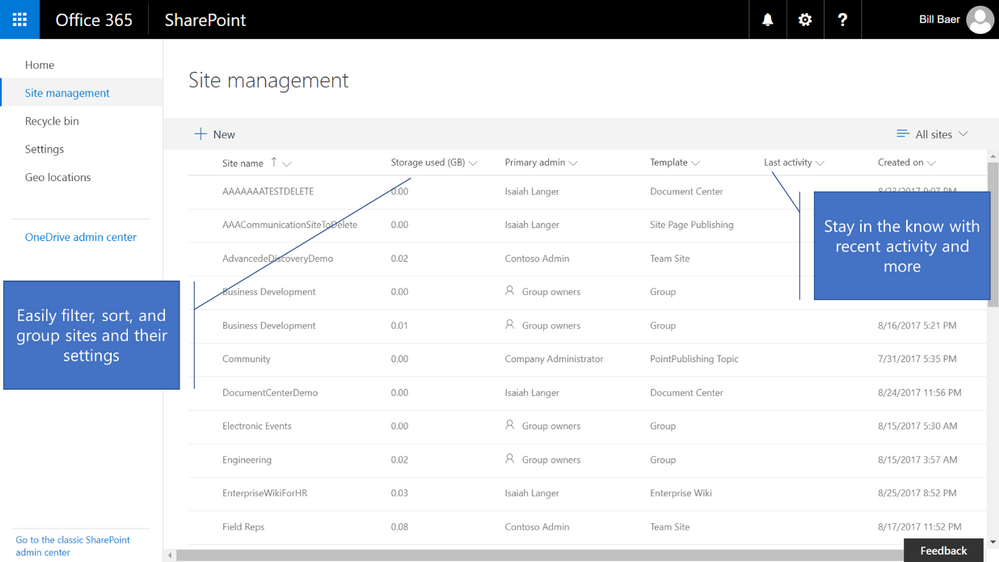Expand the Site name column chevron

287,164
